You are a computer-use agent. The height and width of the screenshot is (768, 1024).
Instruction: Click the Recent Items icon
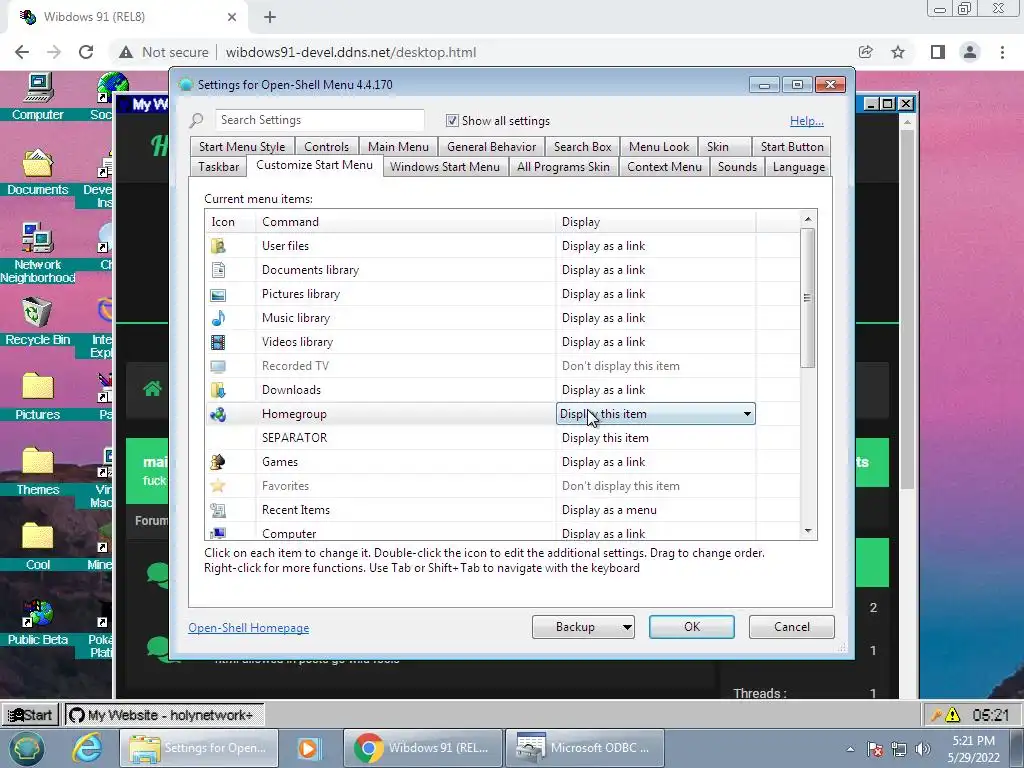tap(218, 510)
